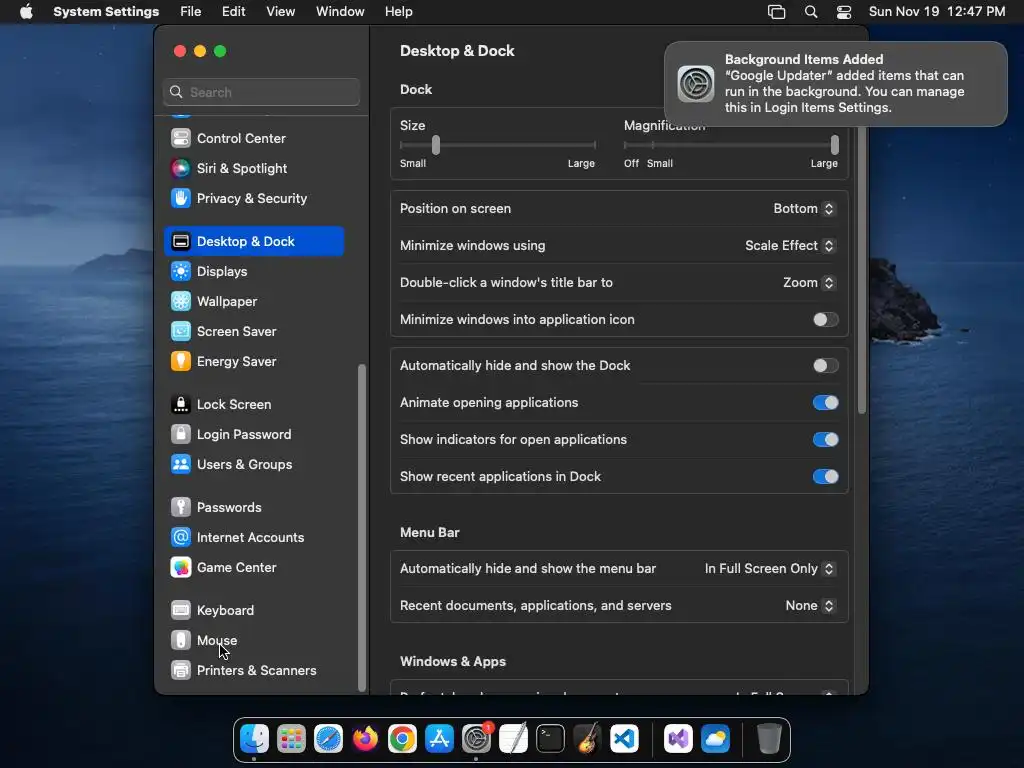The image size is (1024, 768).
Task: Open the View menu
Action: 280,12
